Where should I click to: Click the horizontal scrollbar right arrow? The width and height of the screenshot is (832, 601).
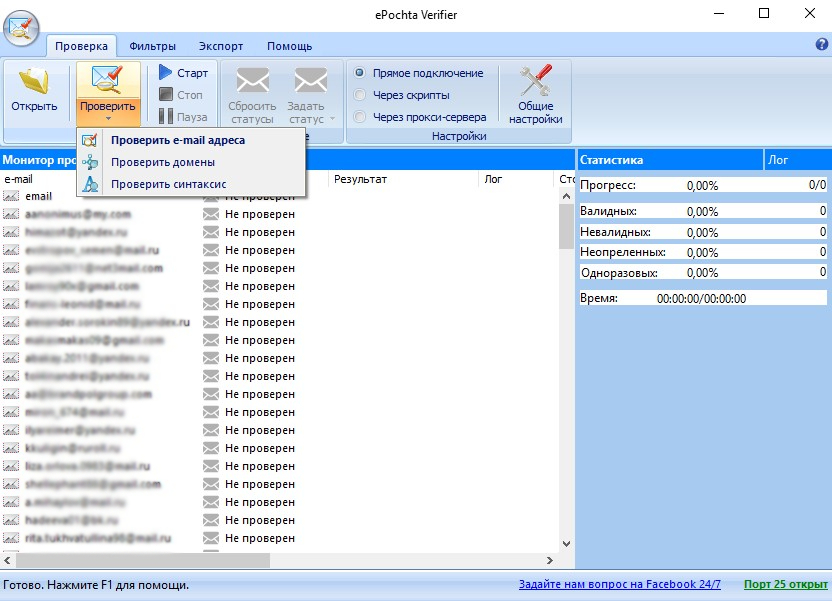coord(550,560)
